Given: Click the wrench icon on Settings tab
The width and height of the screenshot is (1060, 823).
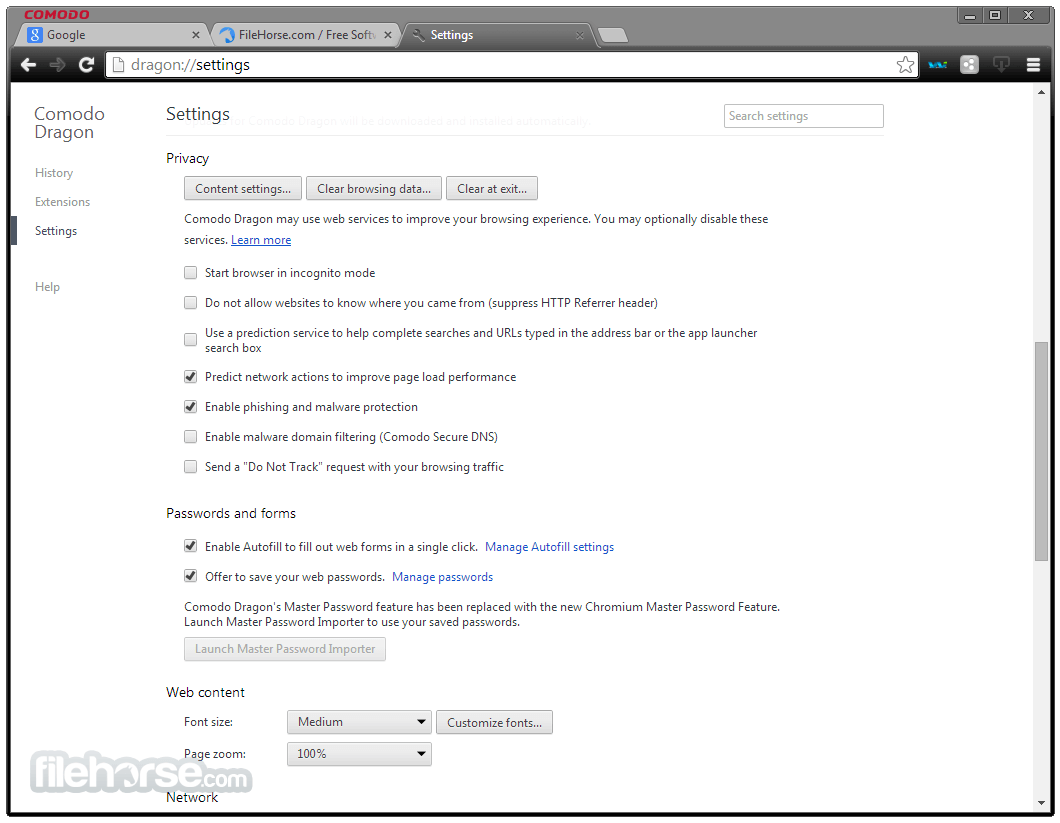Looking at the screenshot, I should pos(418,34).
